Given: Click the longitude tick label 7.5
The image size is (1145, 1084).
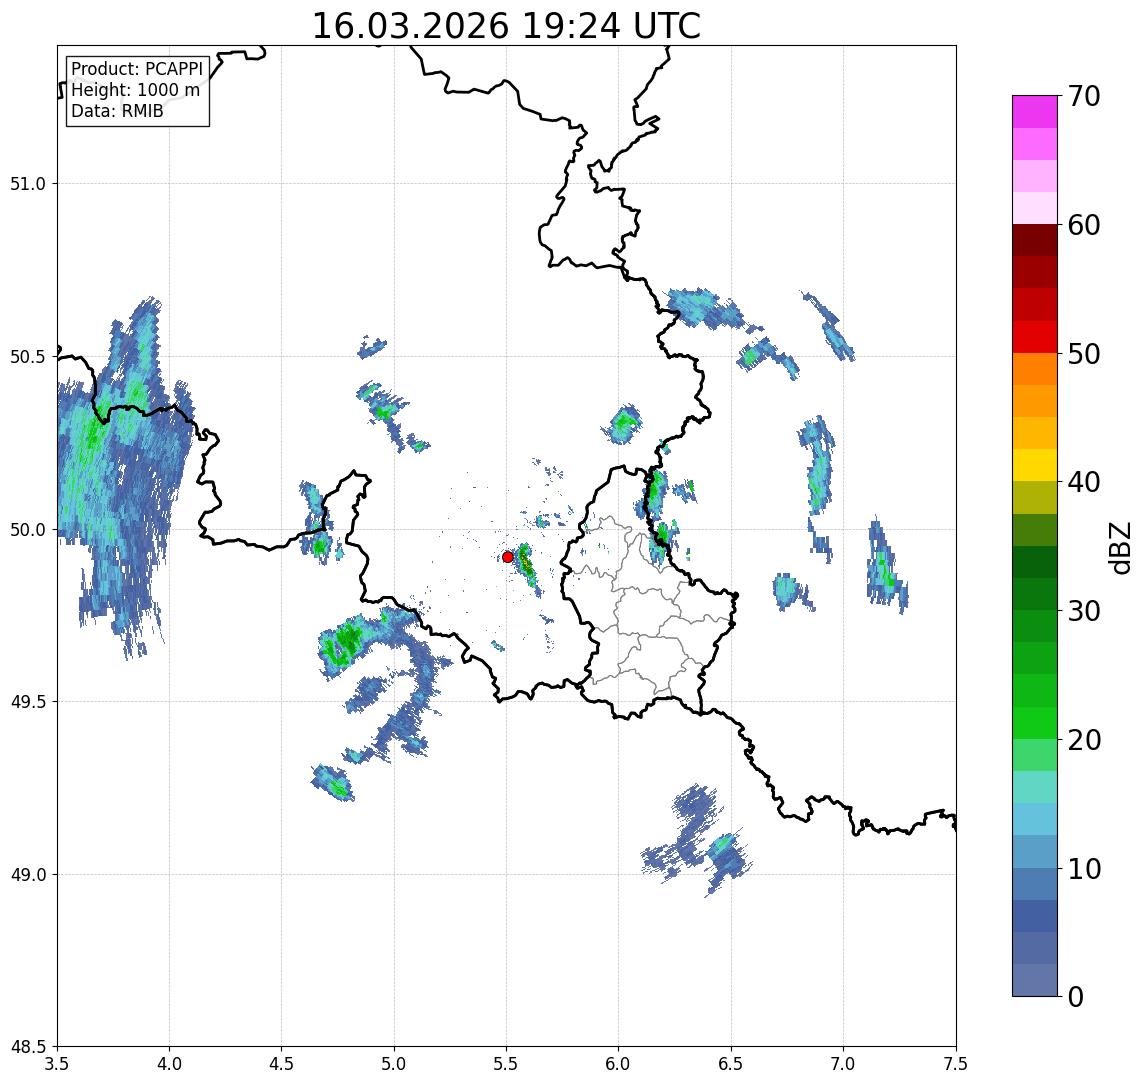Looking at the screenshot, I should 956,1063.
